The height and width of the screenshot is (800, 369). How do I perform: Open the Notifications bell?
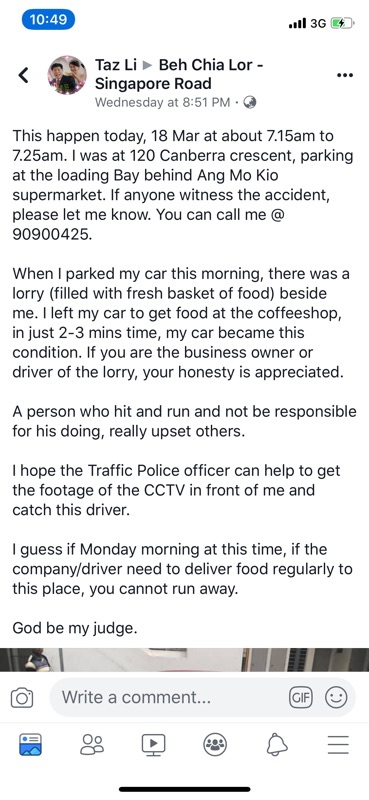(277, 744)
